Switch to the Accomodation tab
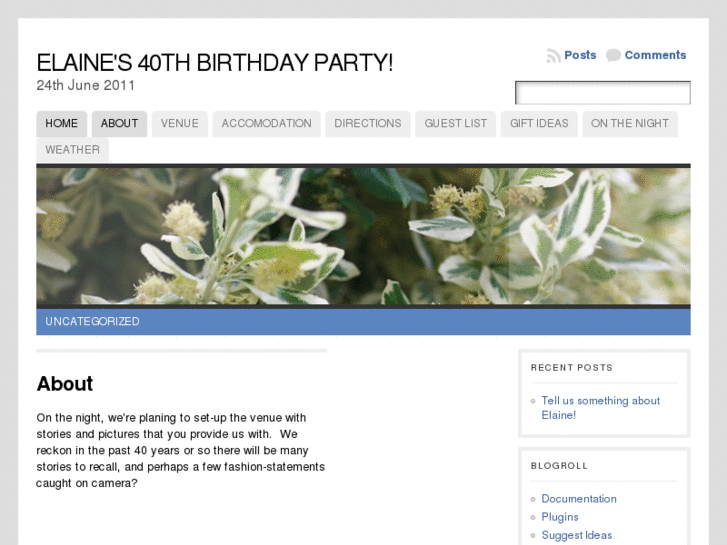 point(266,124)
